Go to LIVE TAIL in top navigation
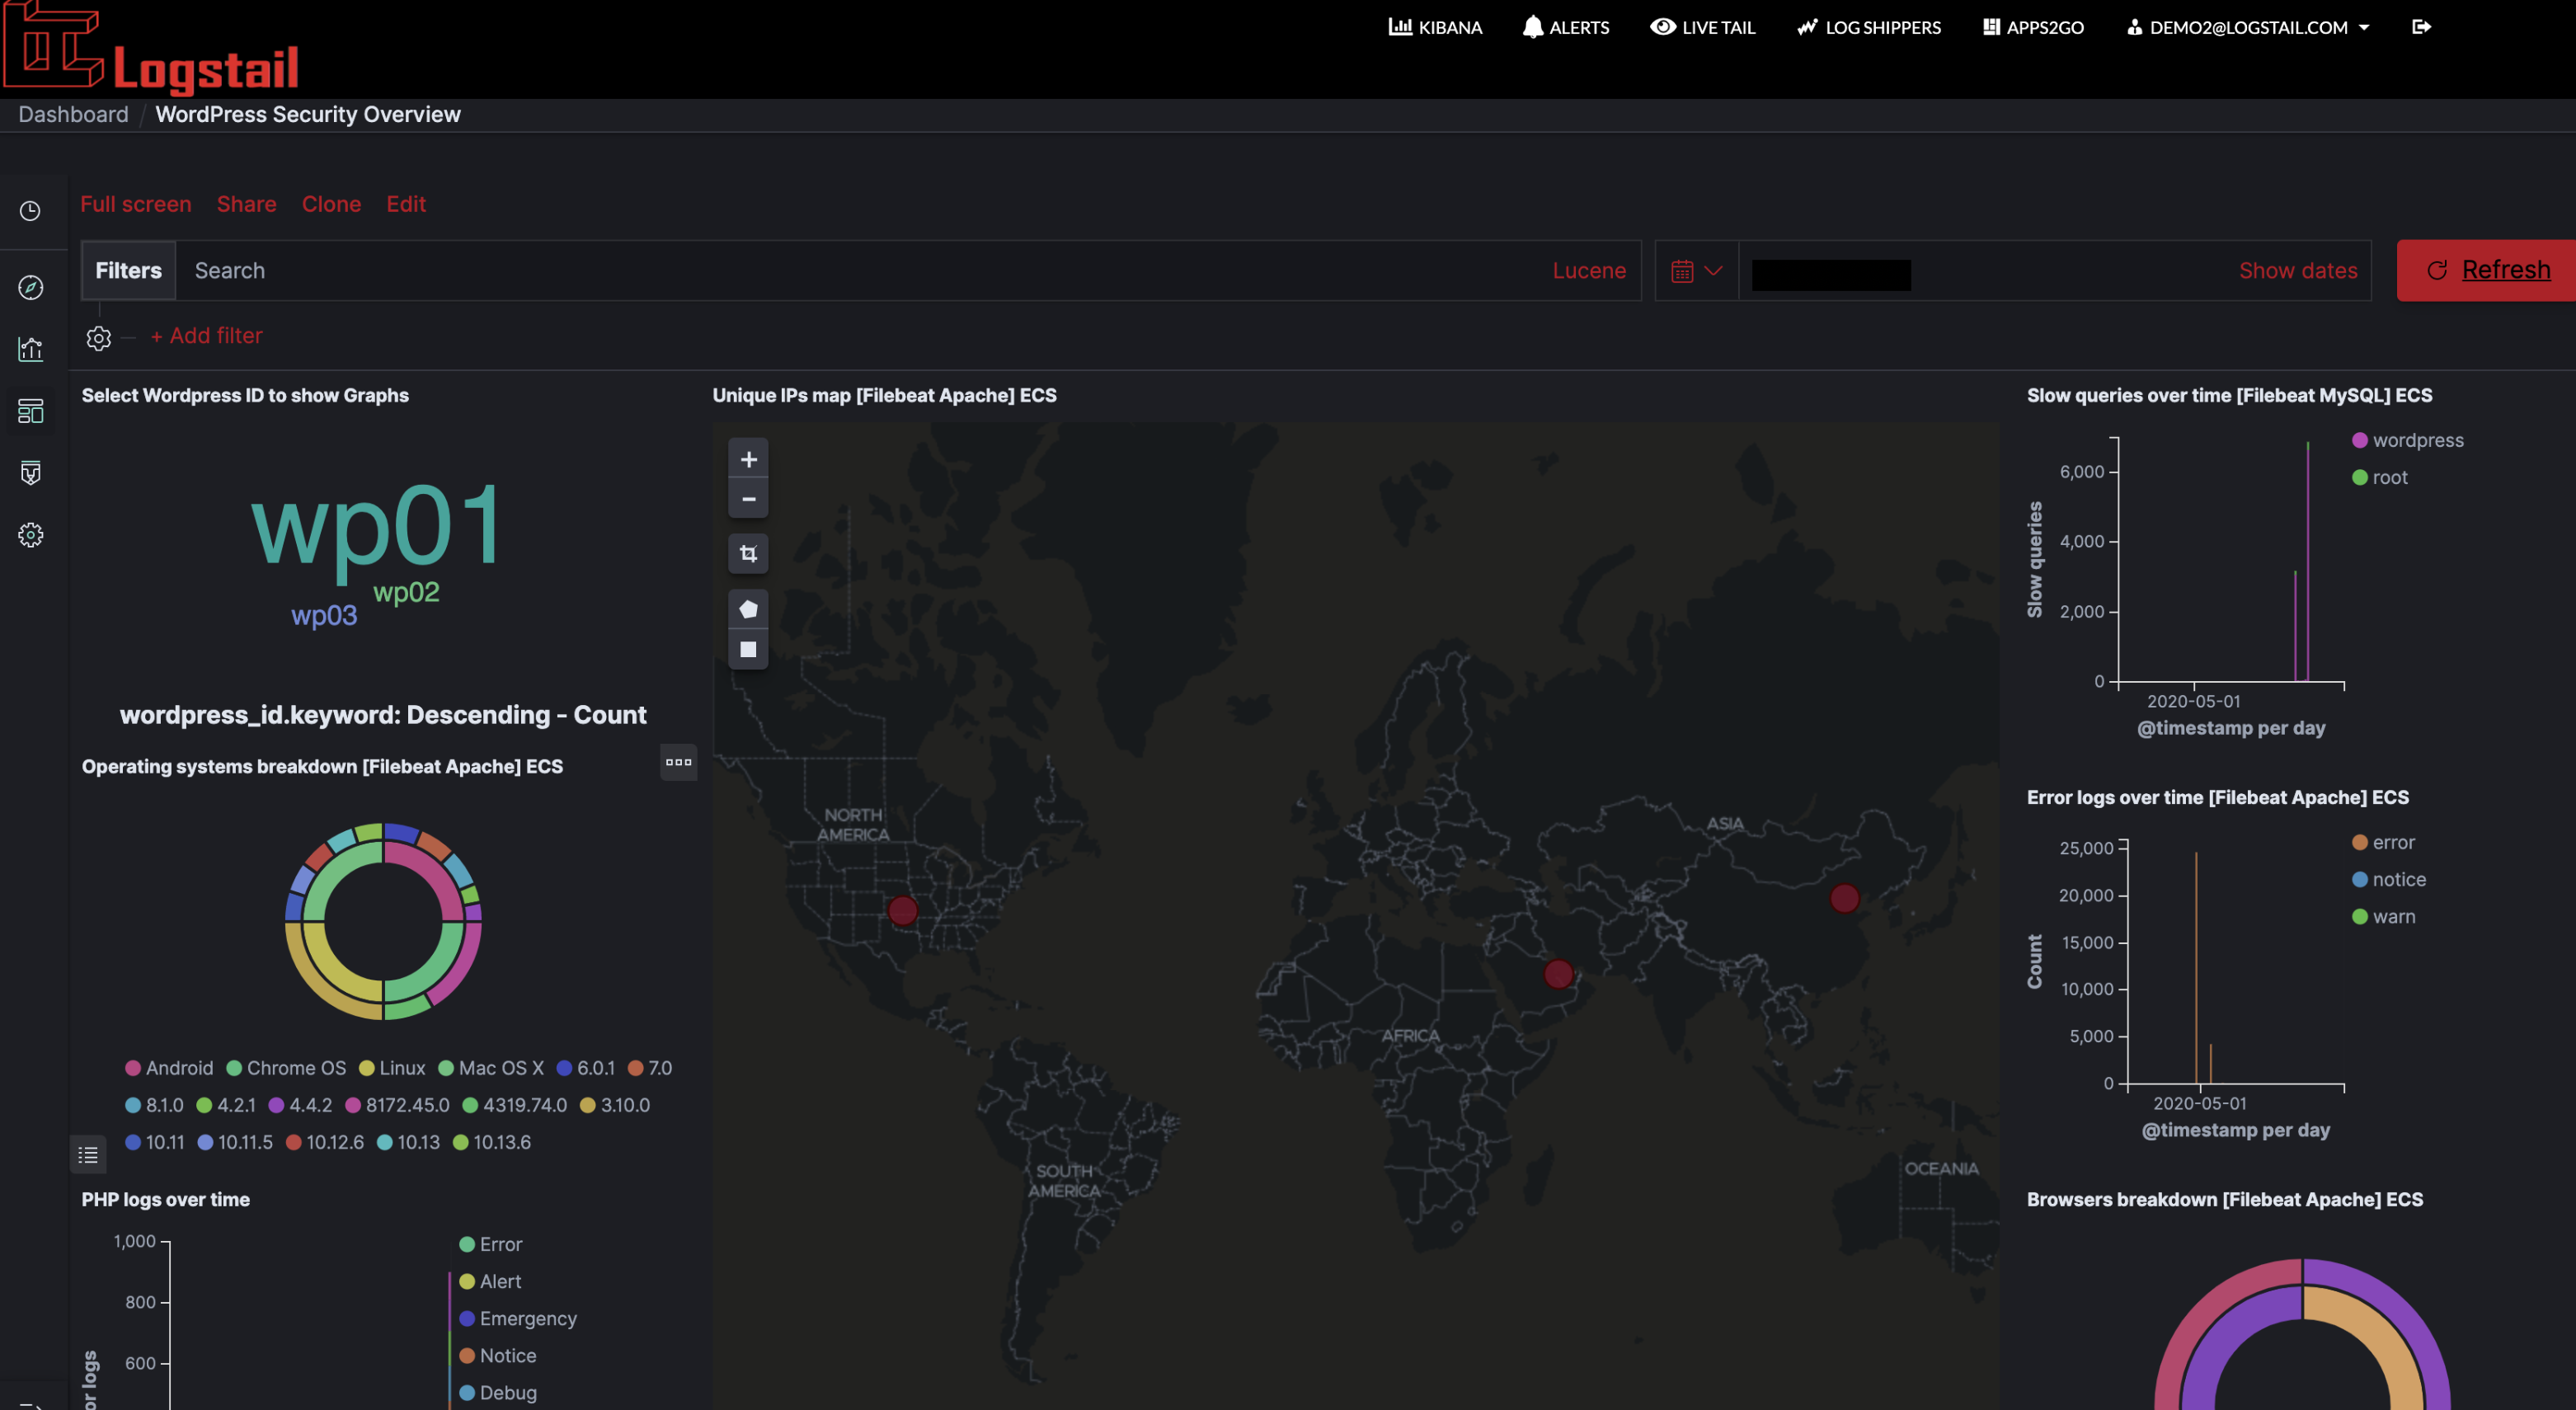The width and height of the screenshot is (2576, 1410). (x=1702, y=27)
